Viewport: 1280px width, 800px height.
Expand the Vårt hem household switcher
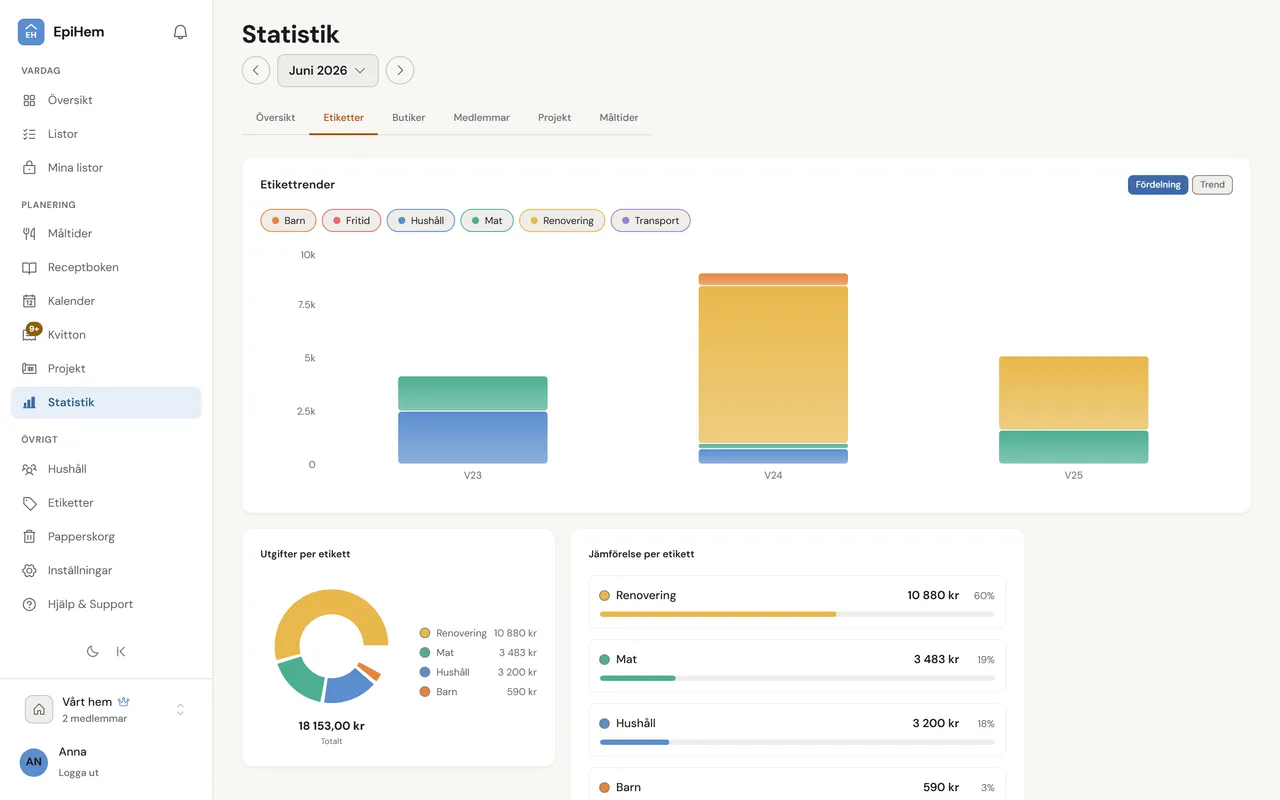(x=180, y=709)
